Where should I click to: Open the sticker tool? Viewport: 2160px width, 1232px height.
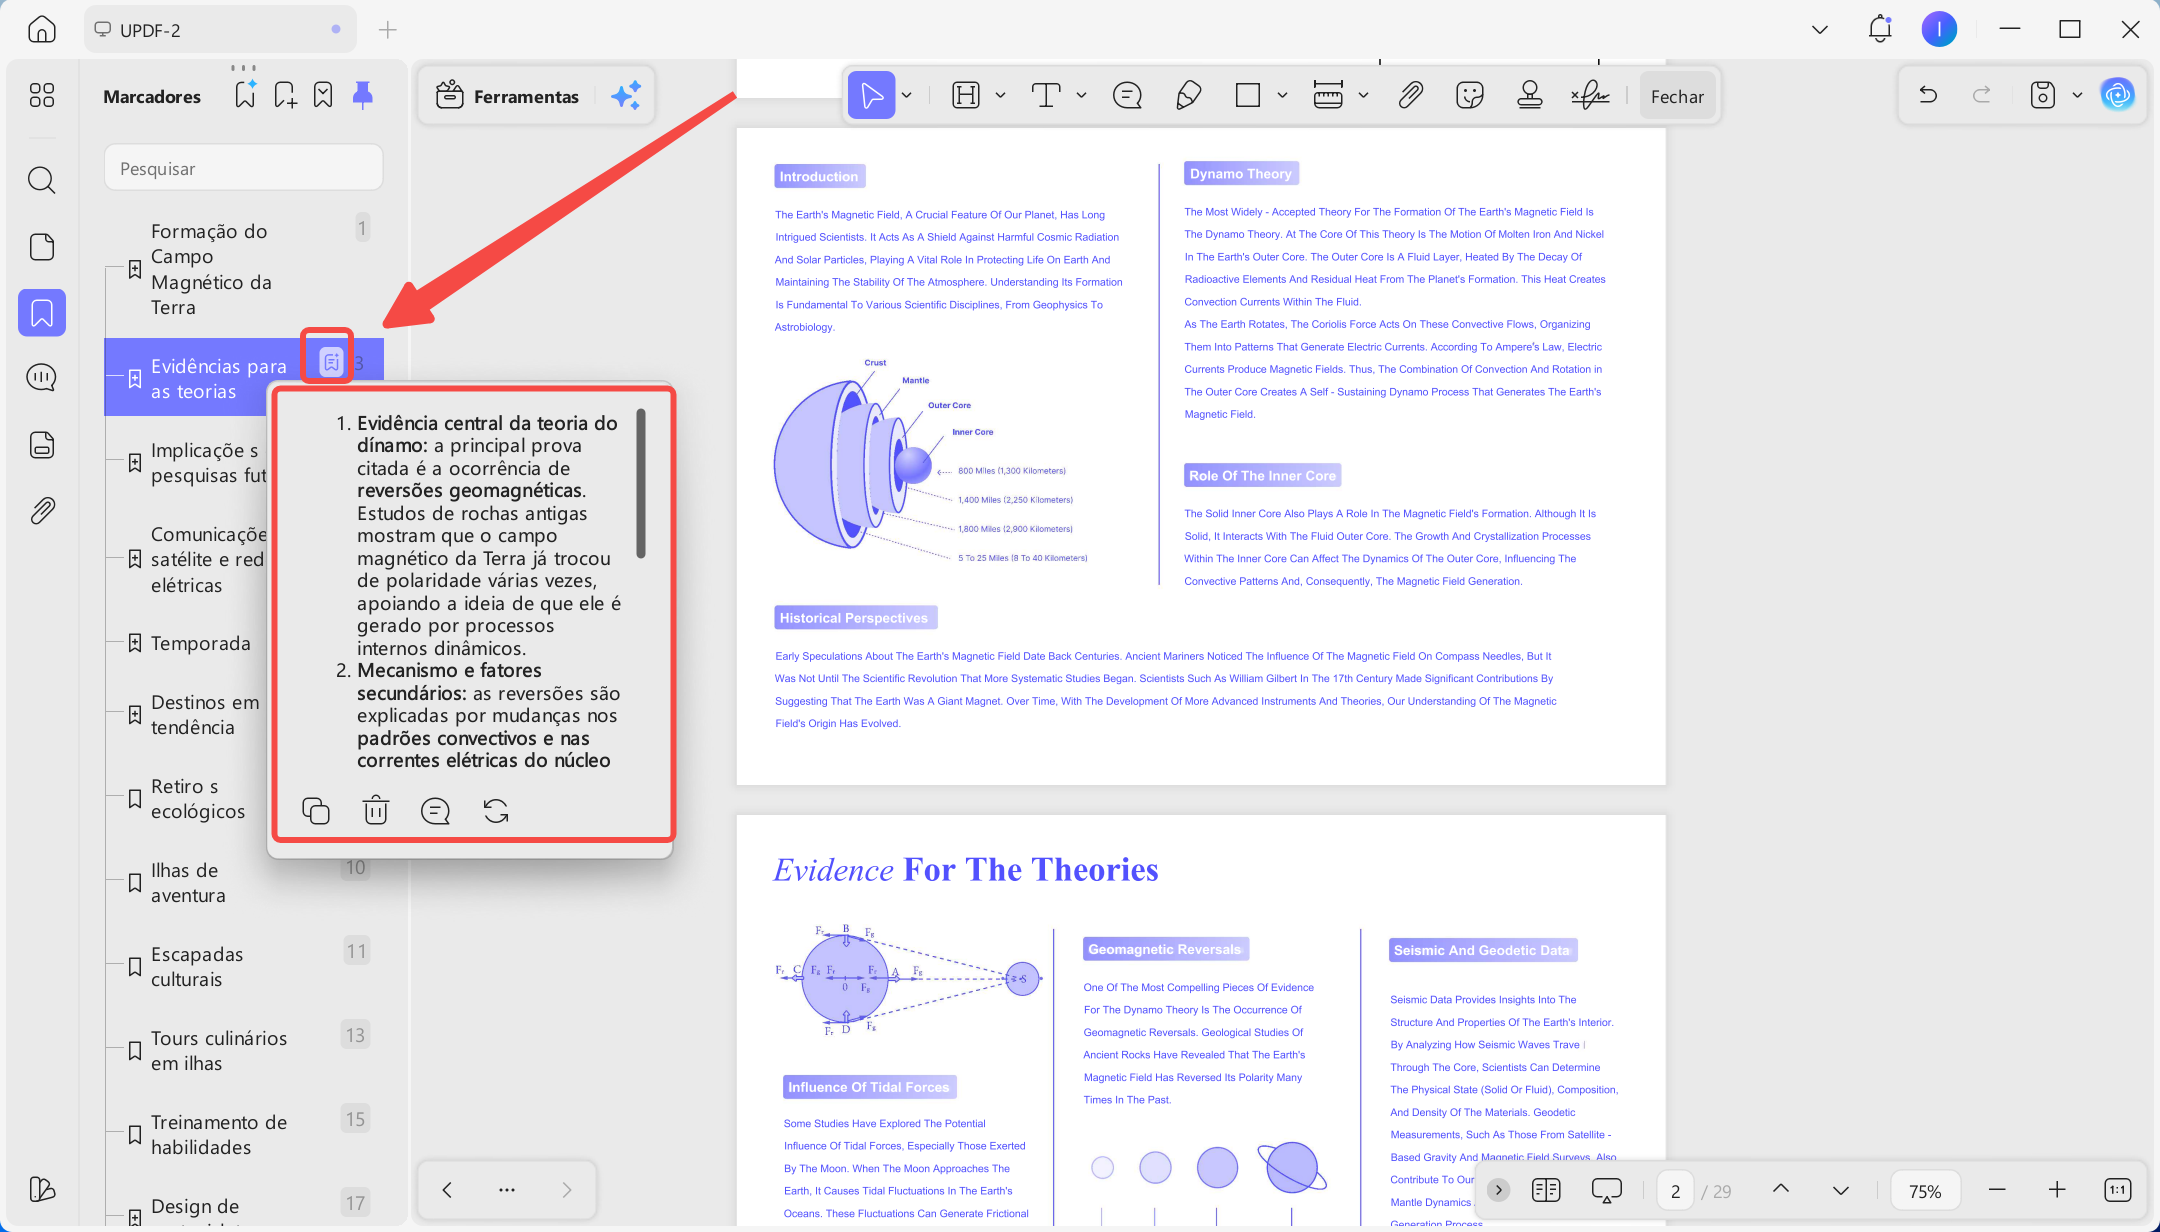(1470, 96)
